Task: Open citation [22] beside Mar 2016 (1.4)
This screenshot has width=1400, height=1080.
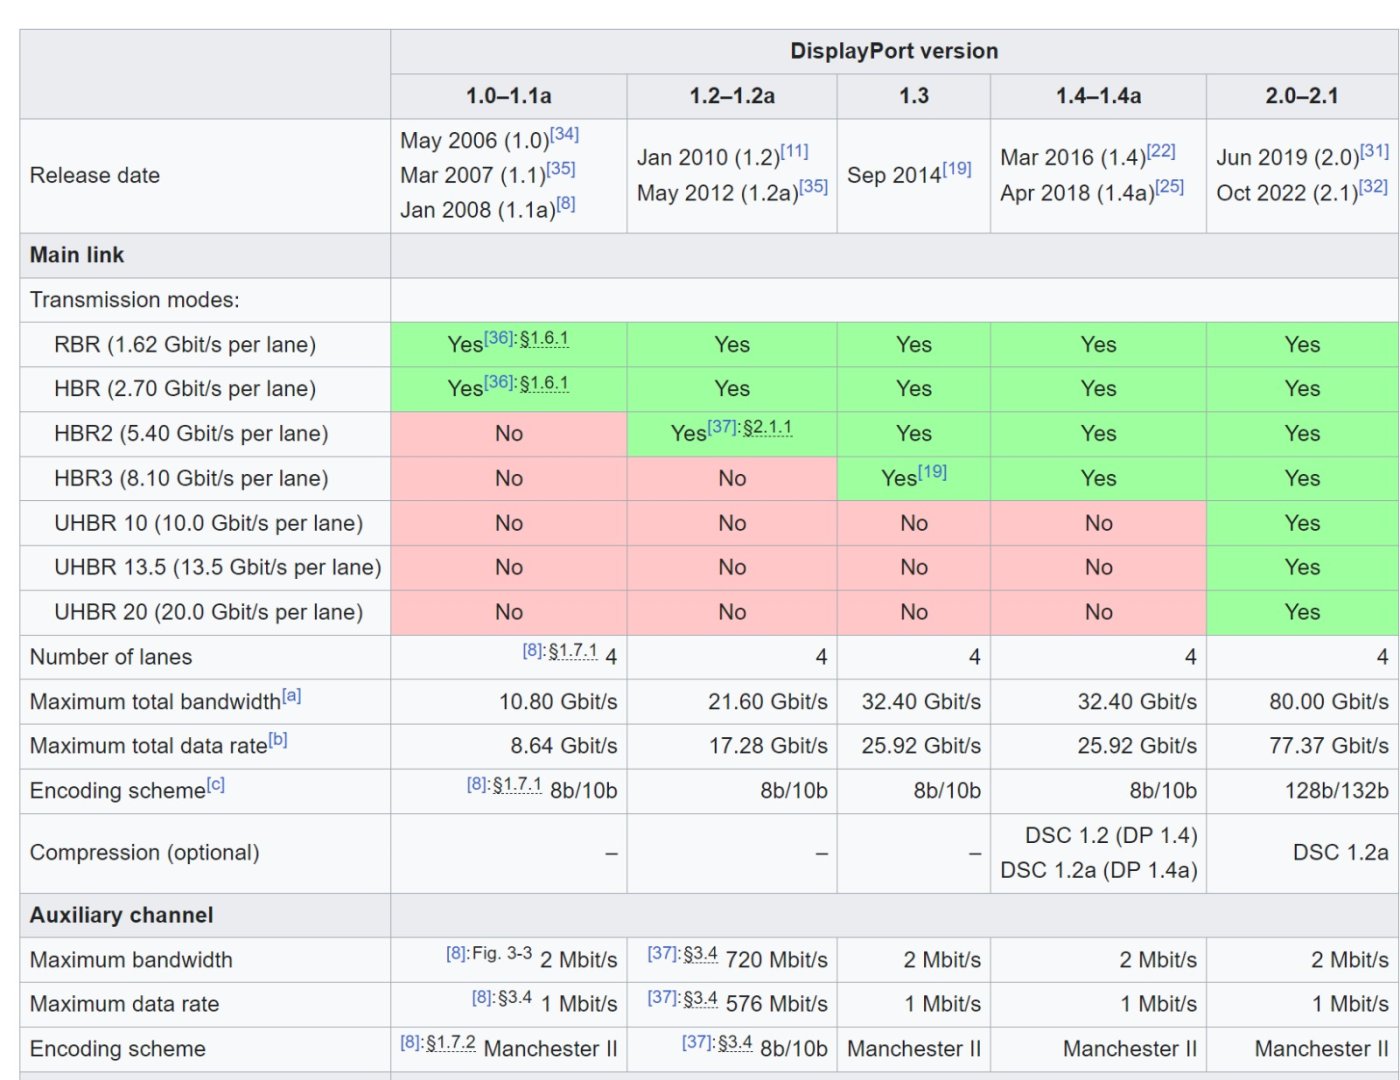Action: click(x=1161, y=151)
